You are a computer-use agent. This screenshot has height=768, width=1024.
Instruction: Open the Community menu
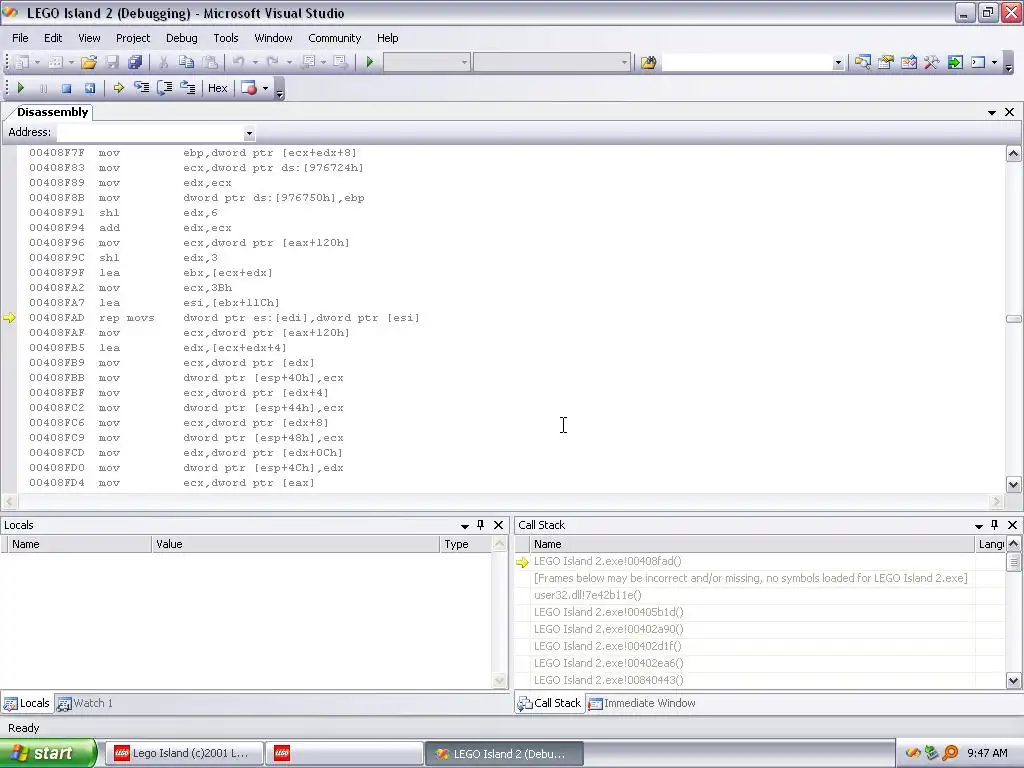tap(334, 38)
